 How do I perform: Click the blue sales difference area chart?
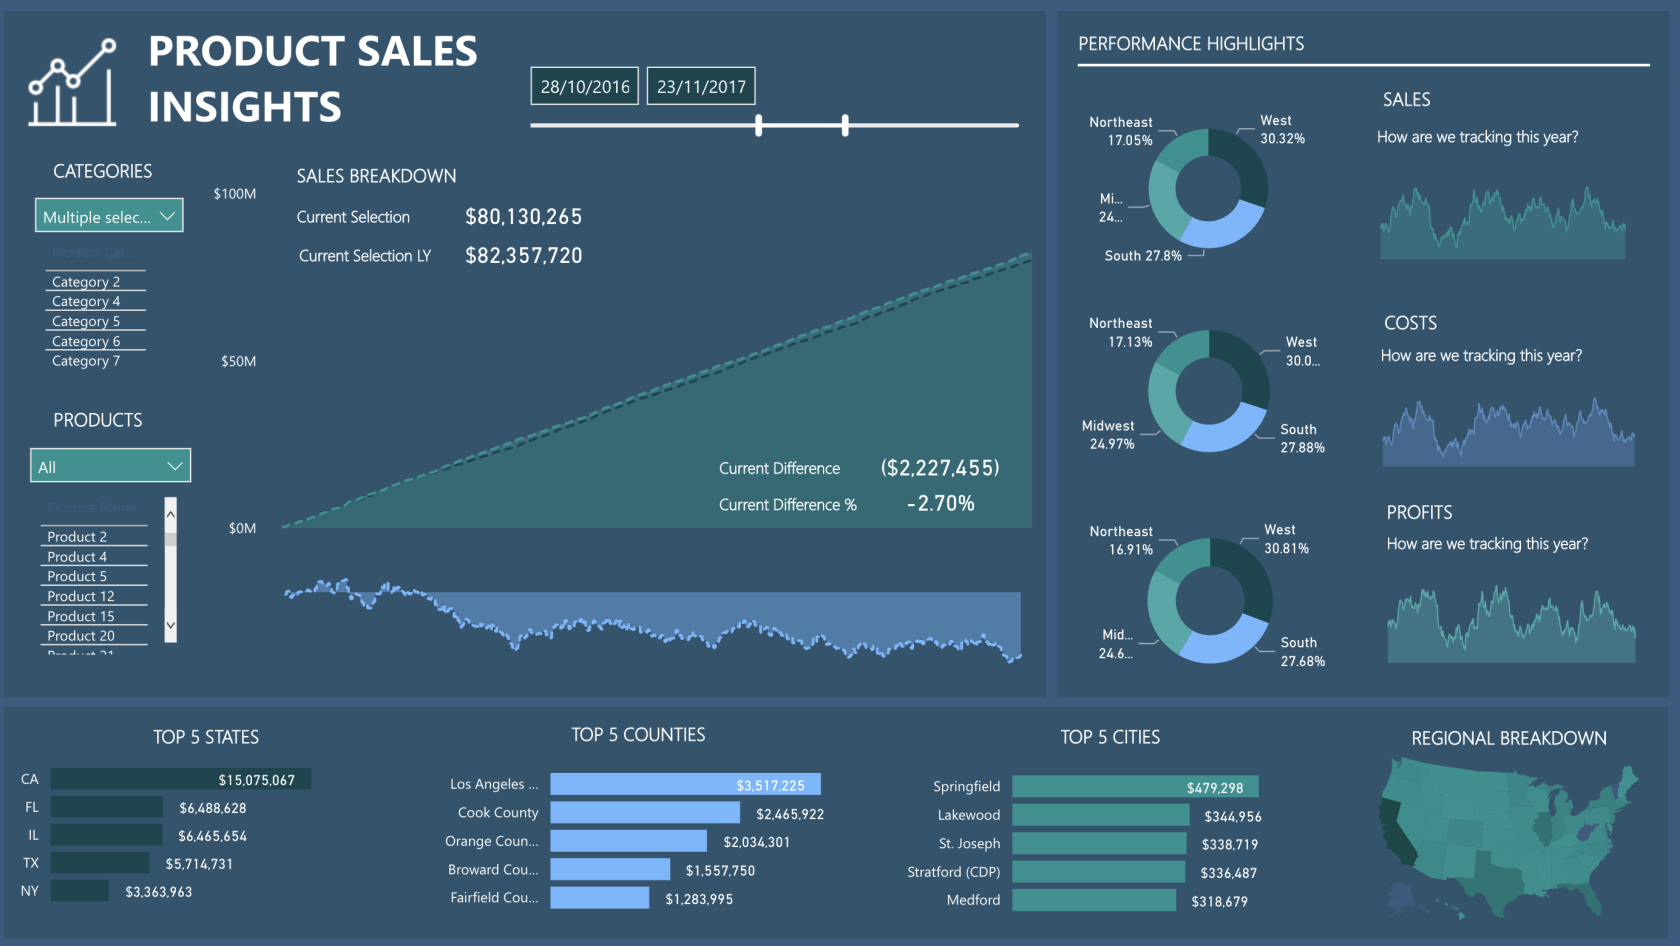(x=653, y=621)
